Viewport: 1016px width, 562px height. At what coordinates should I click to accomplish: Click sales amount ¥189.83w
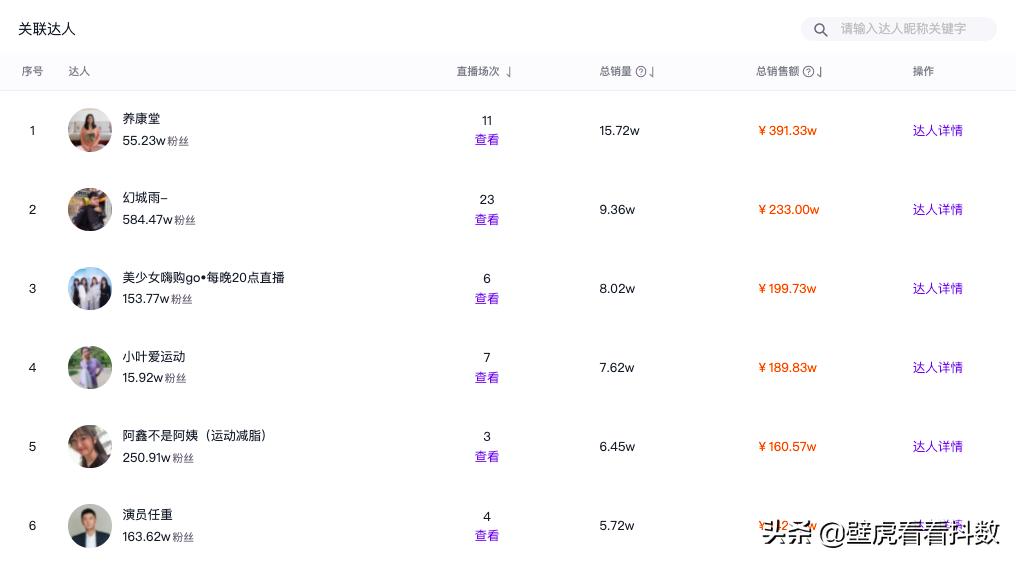[787, 368]
